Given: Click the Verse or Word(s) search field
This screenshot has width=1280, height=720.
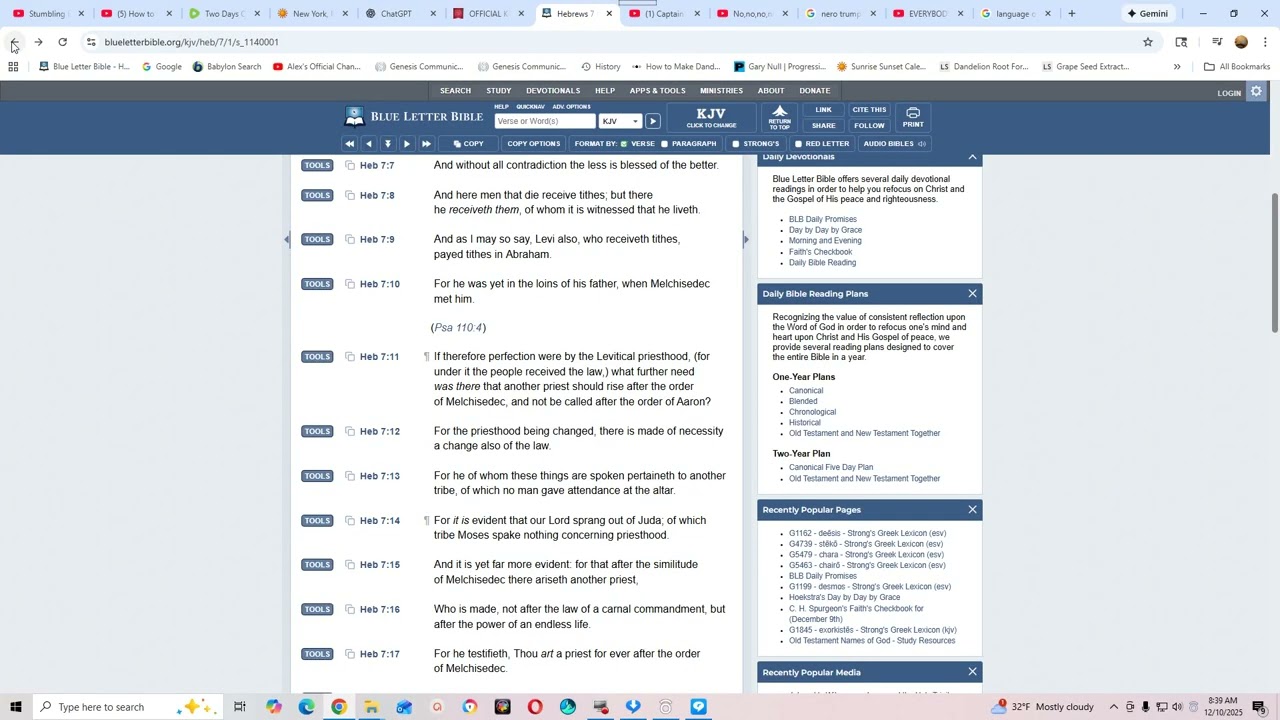Looking at the screenshot, I should [x=545, y=121].
